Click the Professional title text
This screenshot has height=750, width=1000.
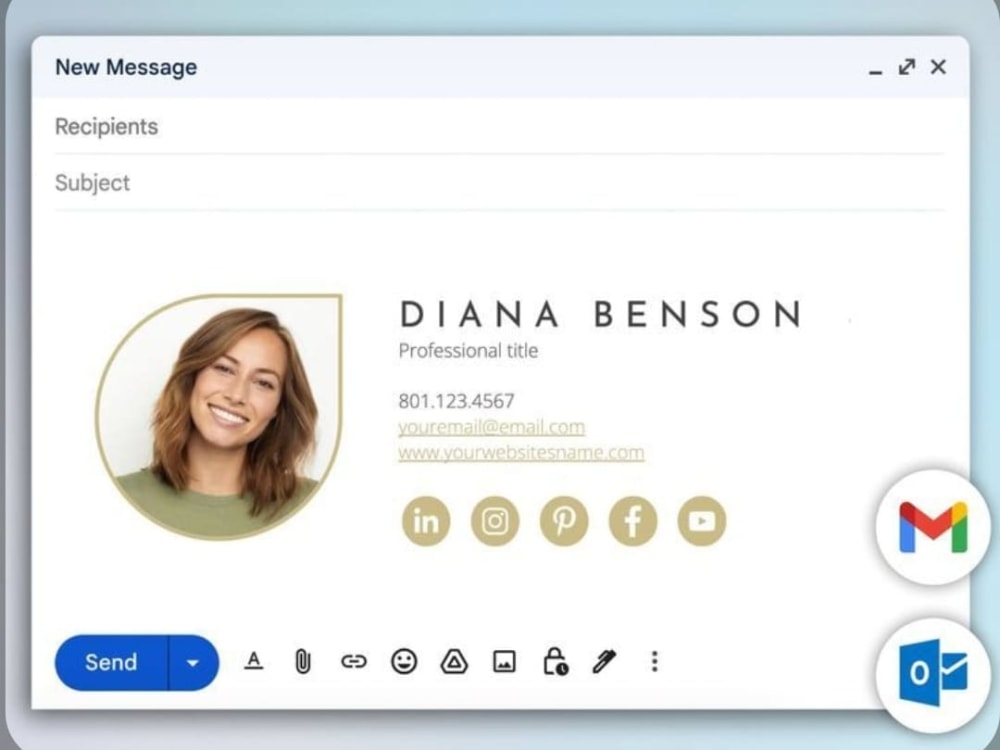pyautogui.click(x=468, y=351)
